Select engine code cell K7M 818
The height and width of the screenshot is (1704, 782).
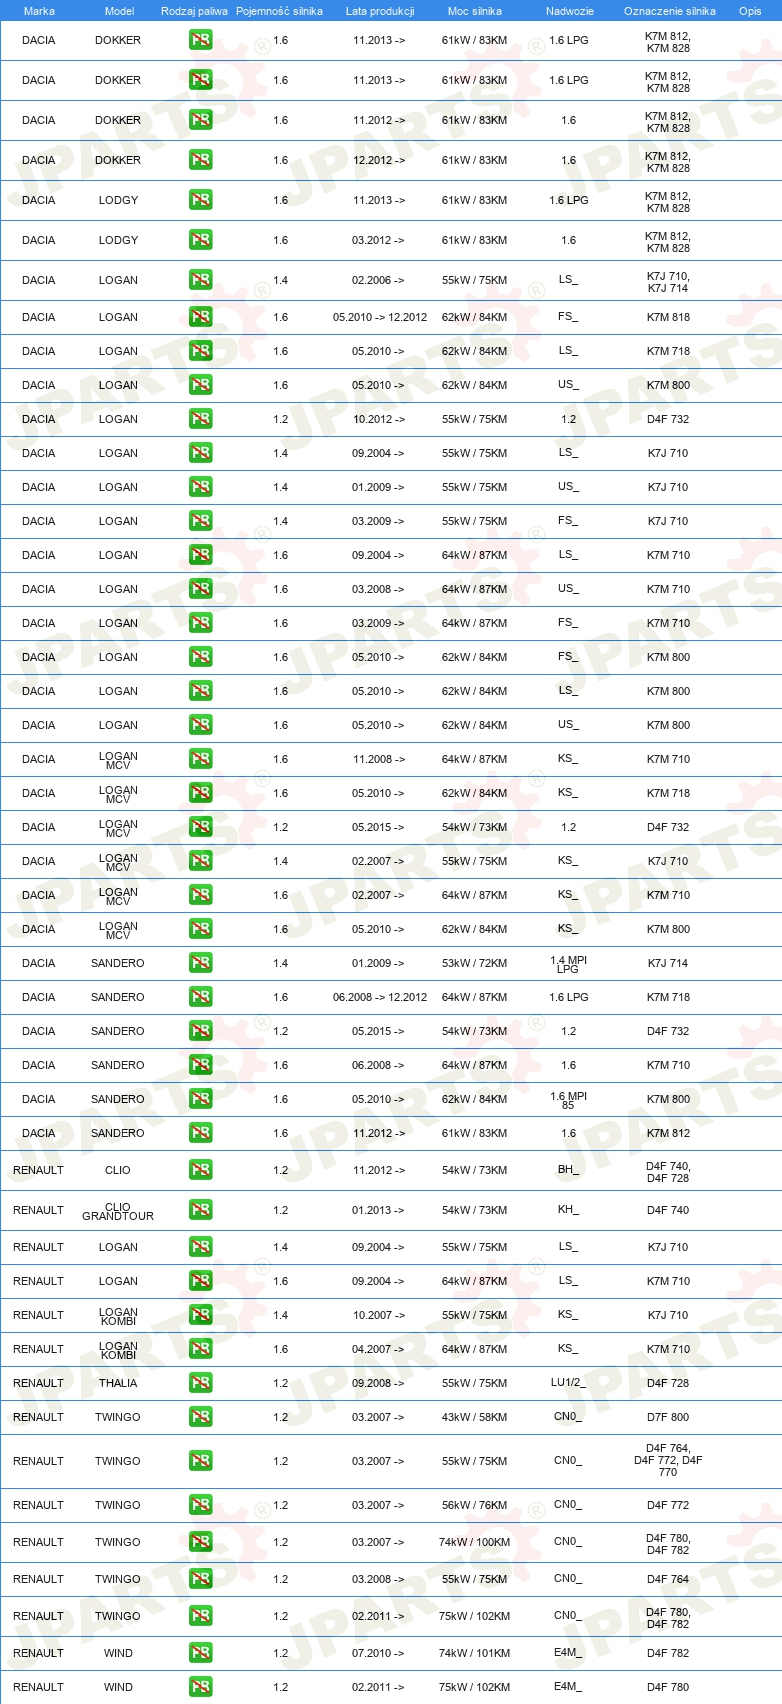(x=668, y=317)
